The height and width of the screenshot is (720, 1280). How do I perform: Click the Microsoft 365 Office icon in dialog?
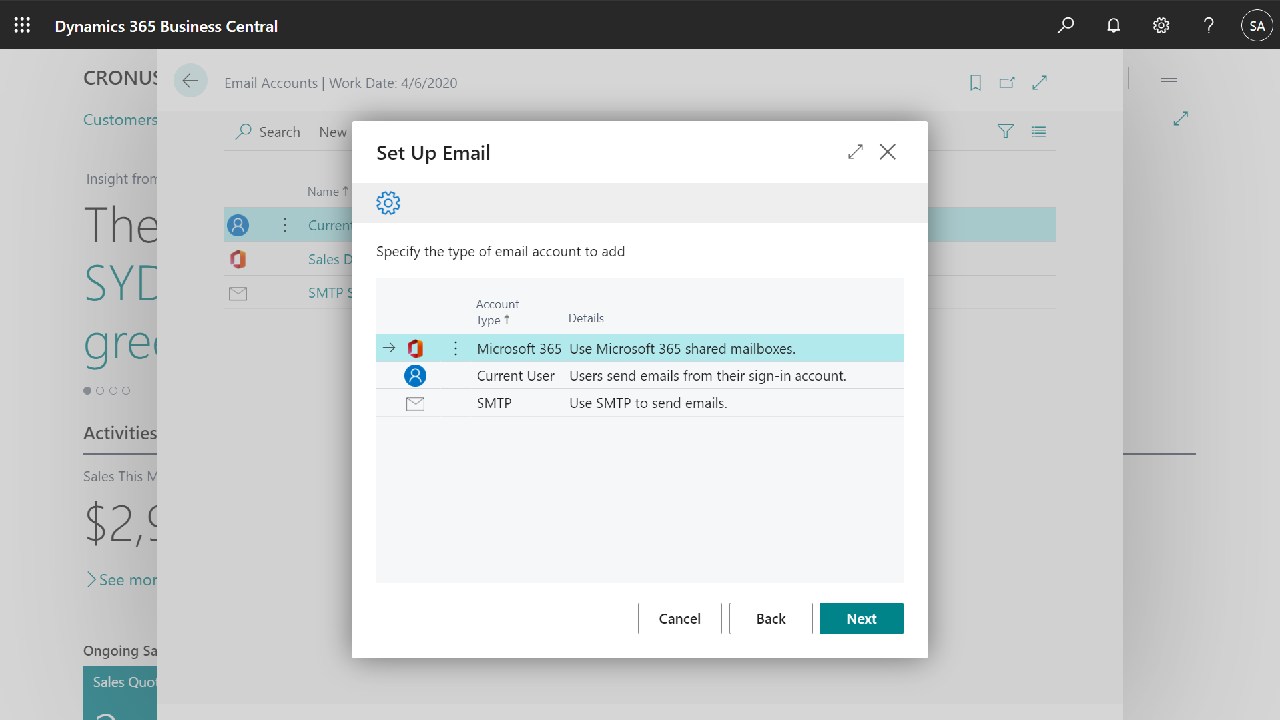(x=415, y=348)
